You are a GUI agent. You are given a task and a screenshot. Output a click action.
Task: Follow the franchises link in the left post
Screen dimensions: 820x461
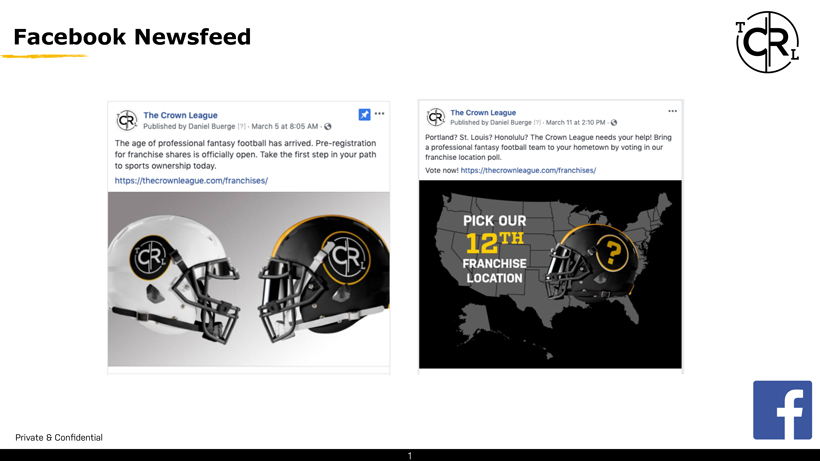[x=191, y=180]
